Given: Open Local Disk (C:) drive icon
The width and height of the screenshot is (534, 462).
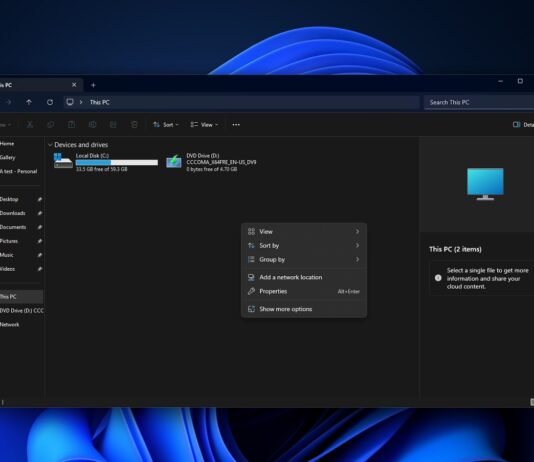Looking at the screenshot, I should [63, 160].
